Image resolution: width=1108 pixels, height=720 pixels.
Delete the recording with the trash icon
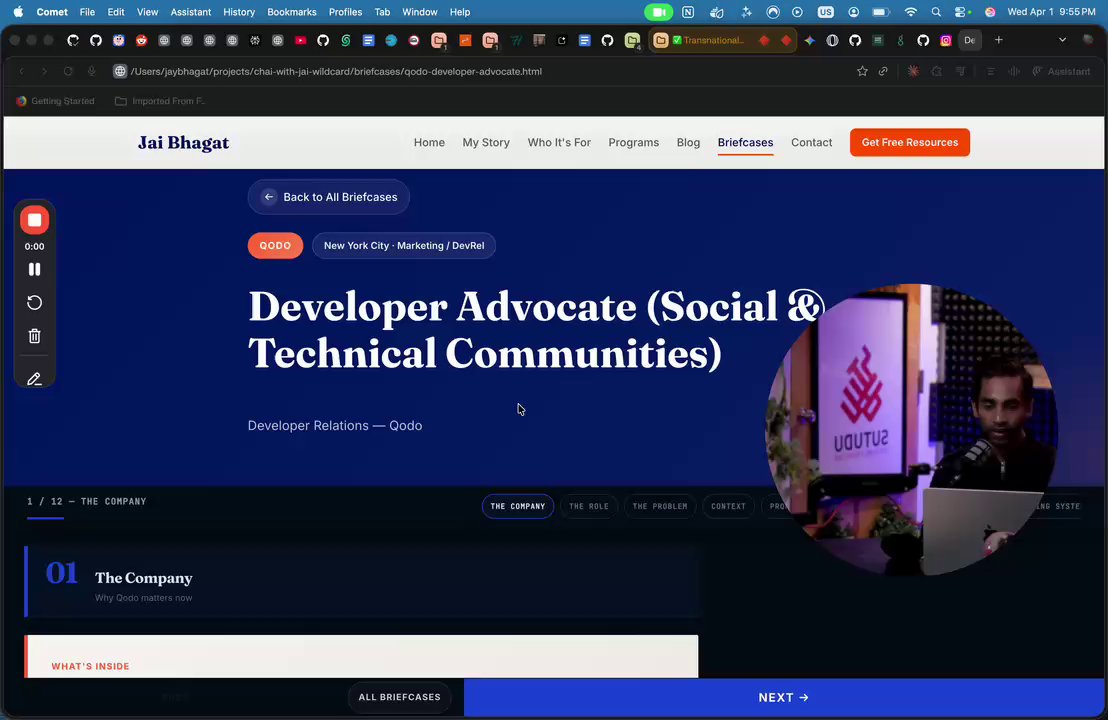(x=34, y=336)
